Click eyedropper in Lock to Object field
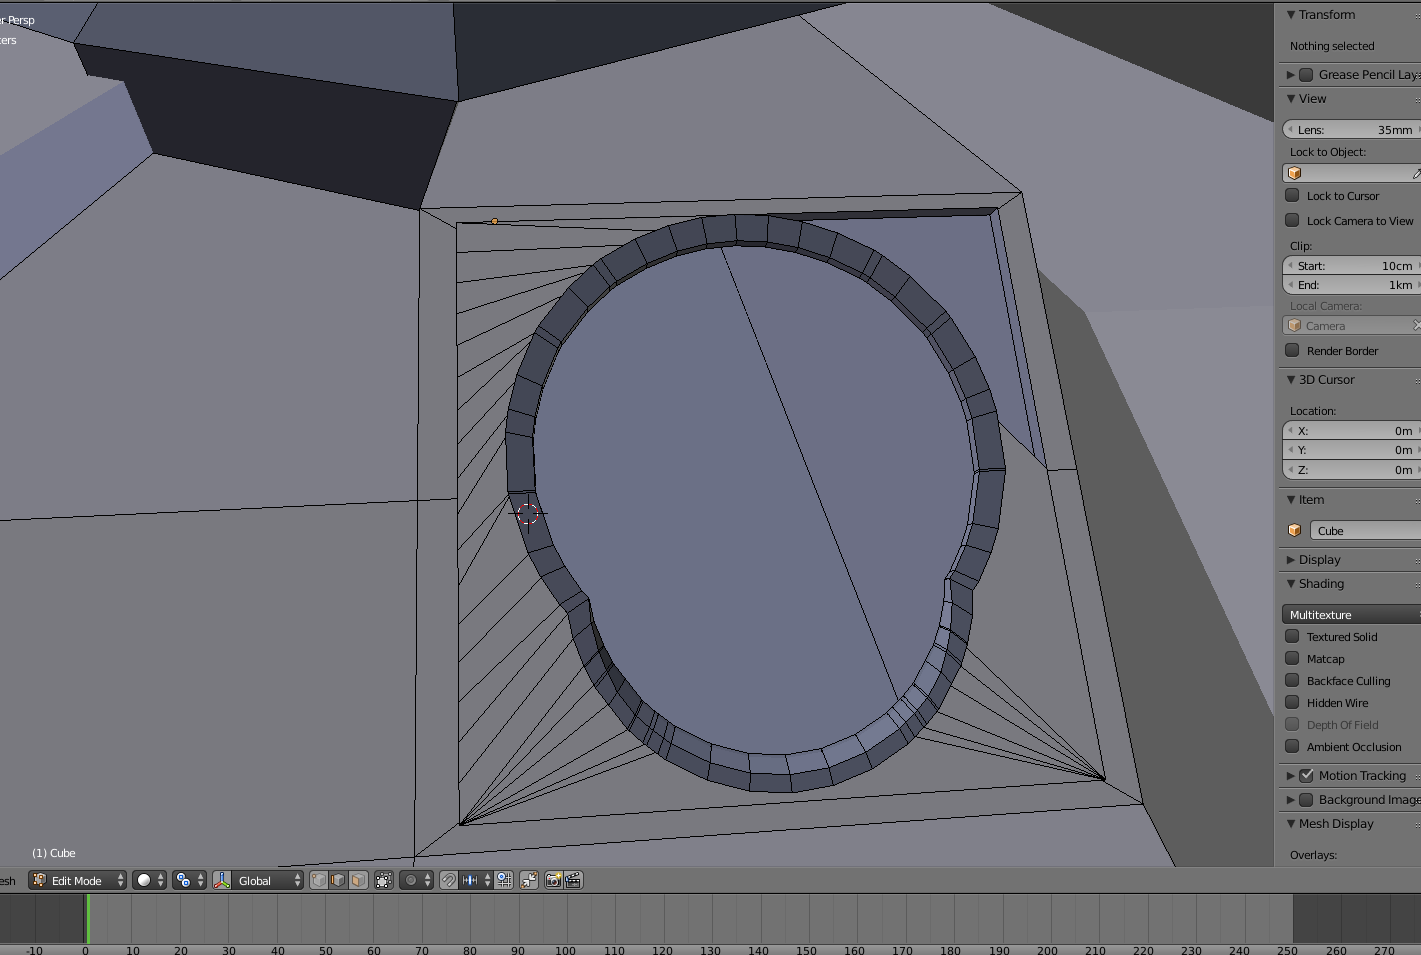Viewport: 1421px width, 955px height. [x=1416, y=173]
